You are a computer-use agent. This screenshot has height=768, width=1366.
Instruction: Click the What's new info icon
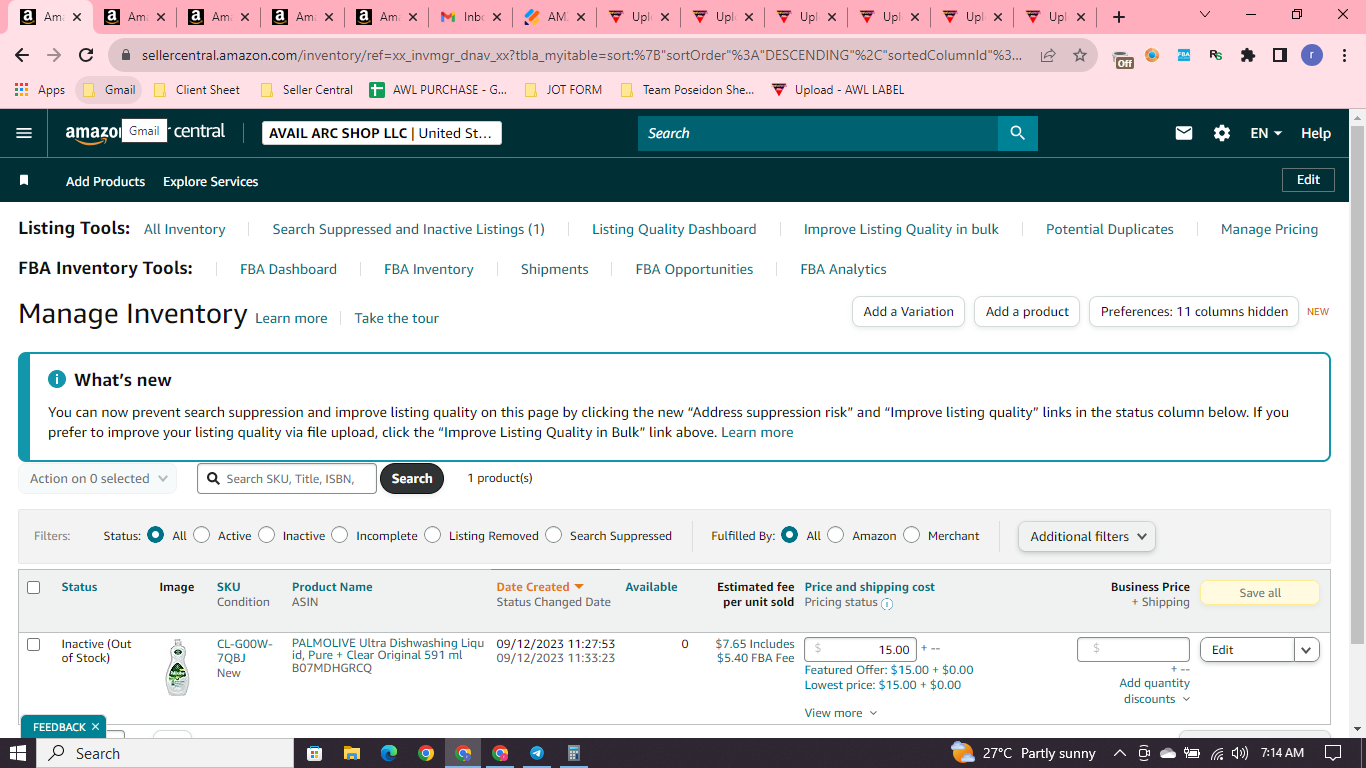[57, 380]
